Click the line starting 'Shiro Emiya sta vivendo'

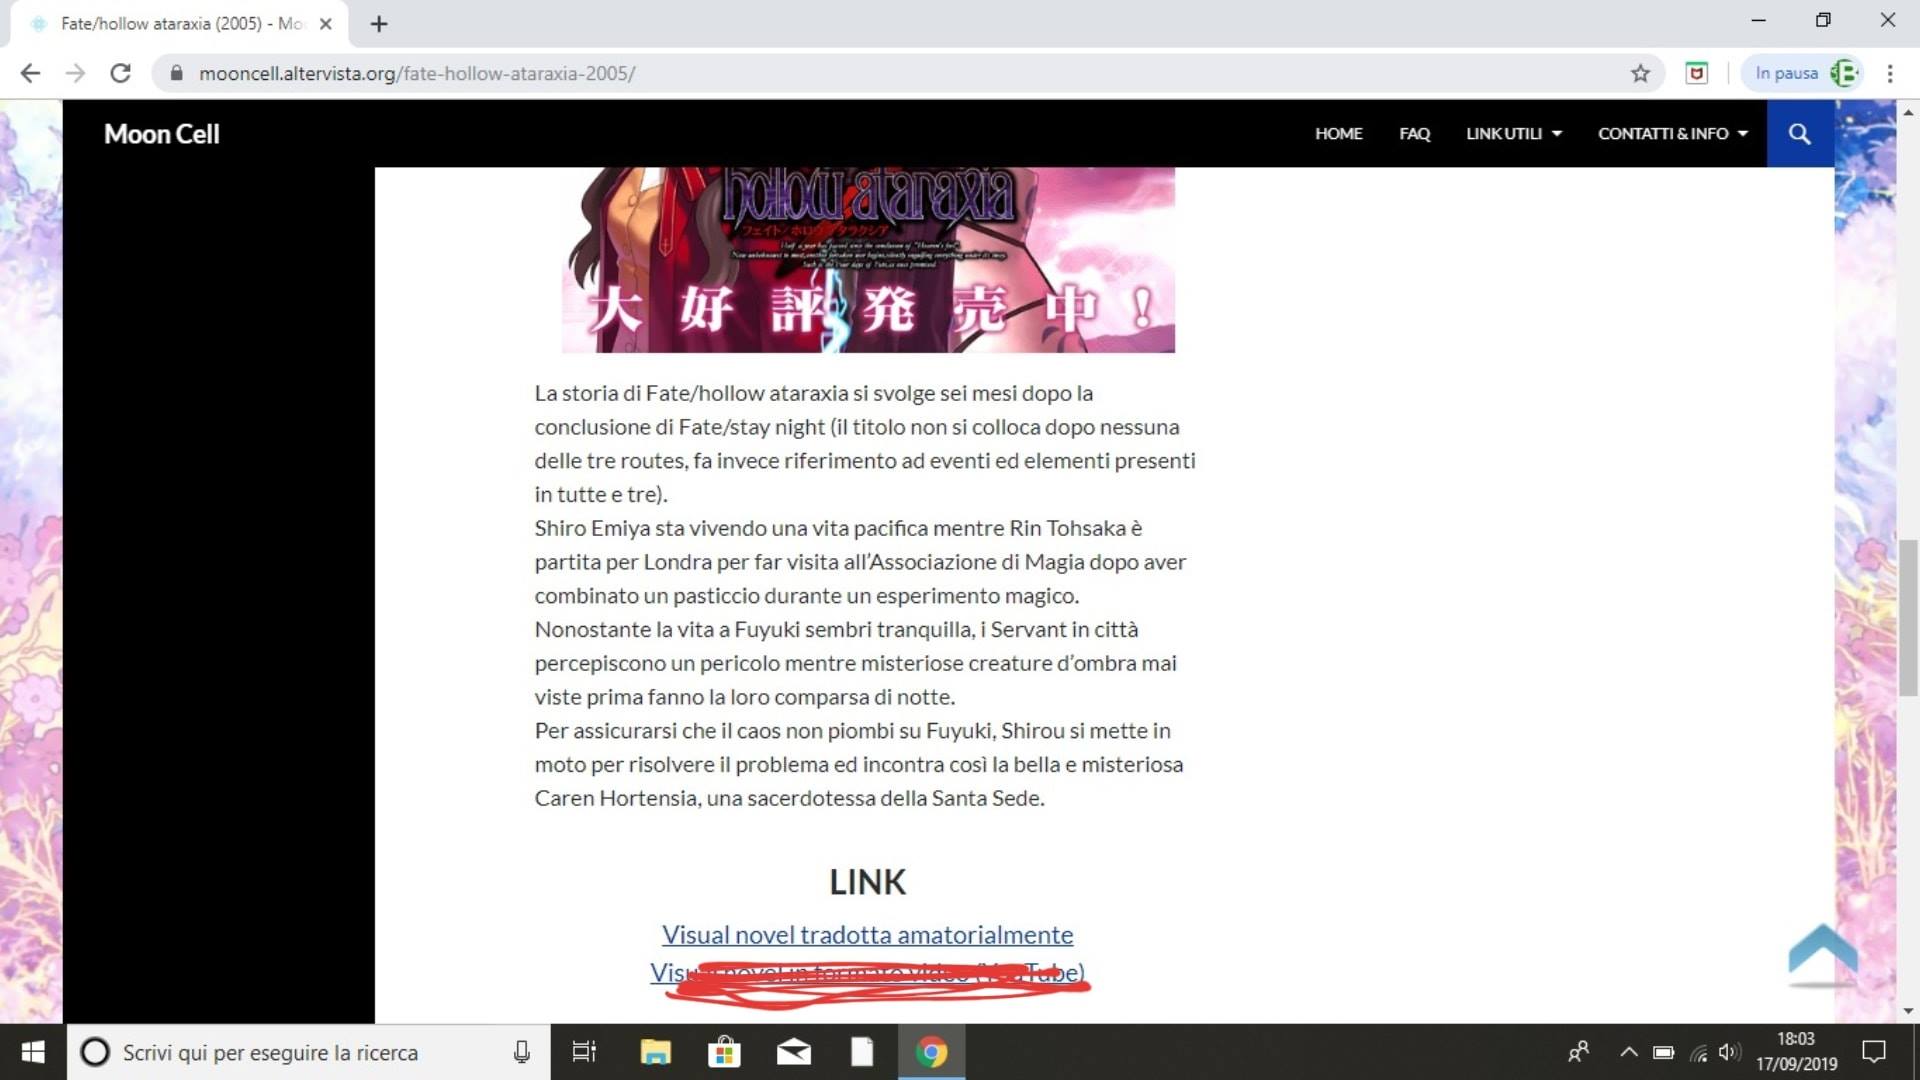coord(838,528)
